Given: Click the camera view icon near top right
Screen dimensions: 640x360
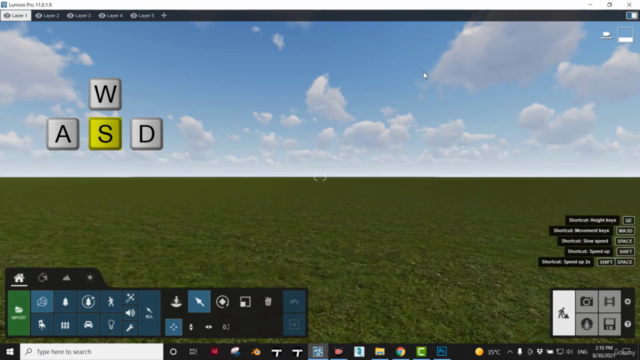Looking at the screenshot, I should pyautogui.click(x=607, y=35).
